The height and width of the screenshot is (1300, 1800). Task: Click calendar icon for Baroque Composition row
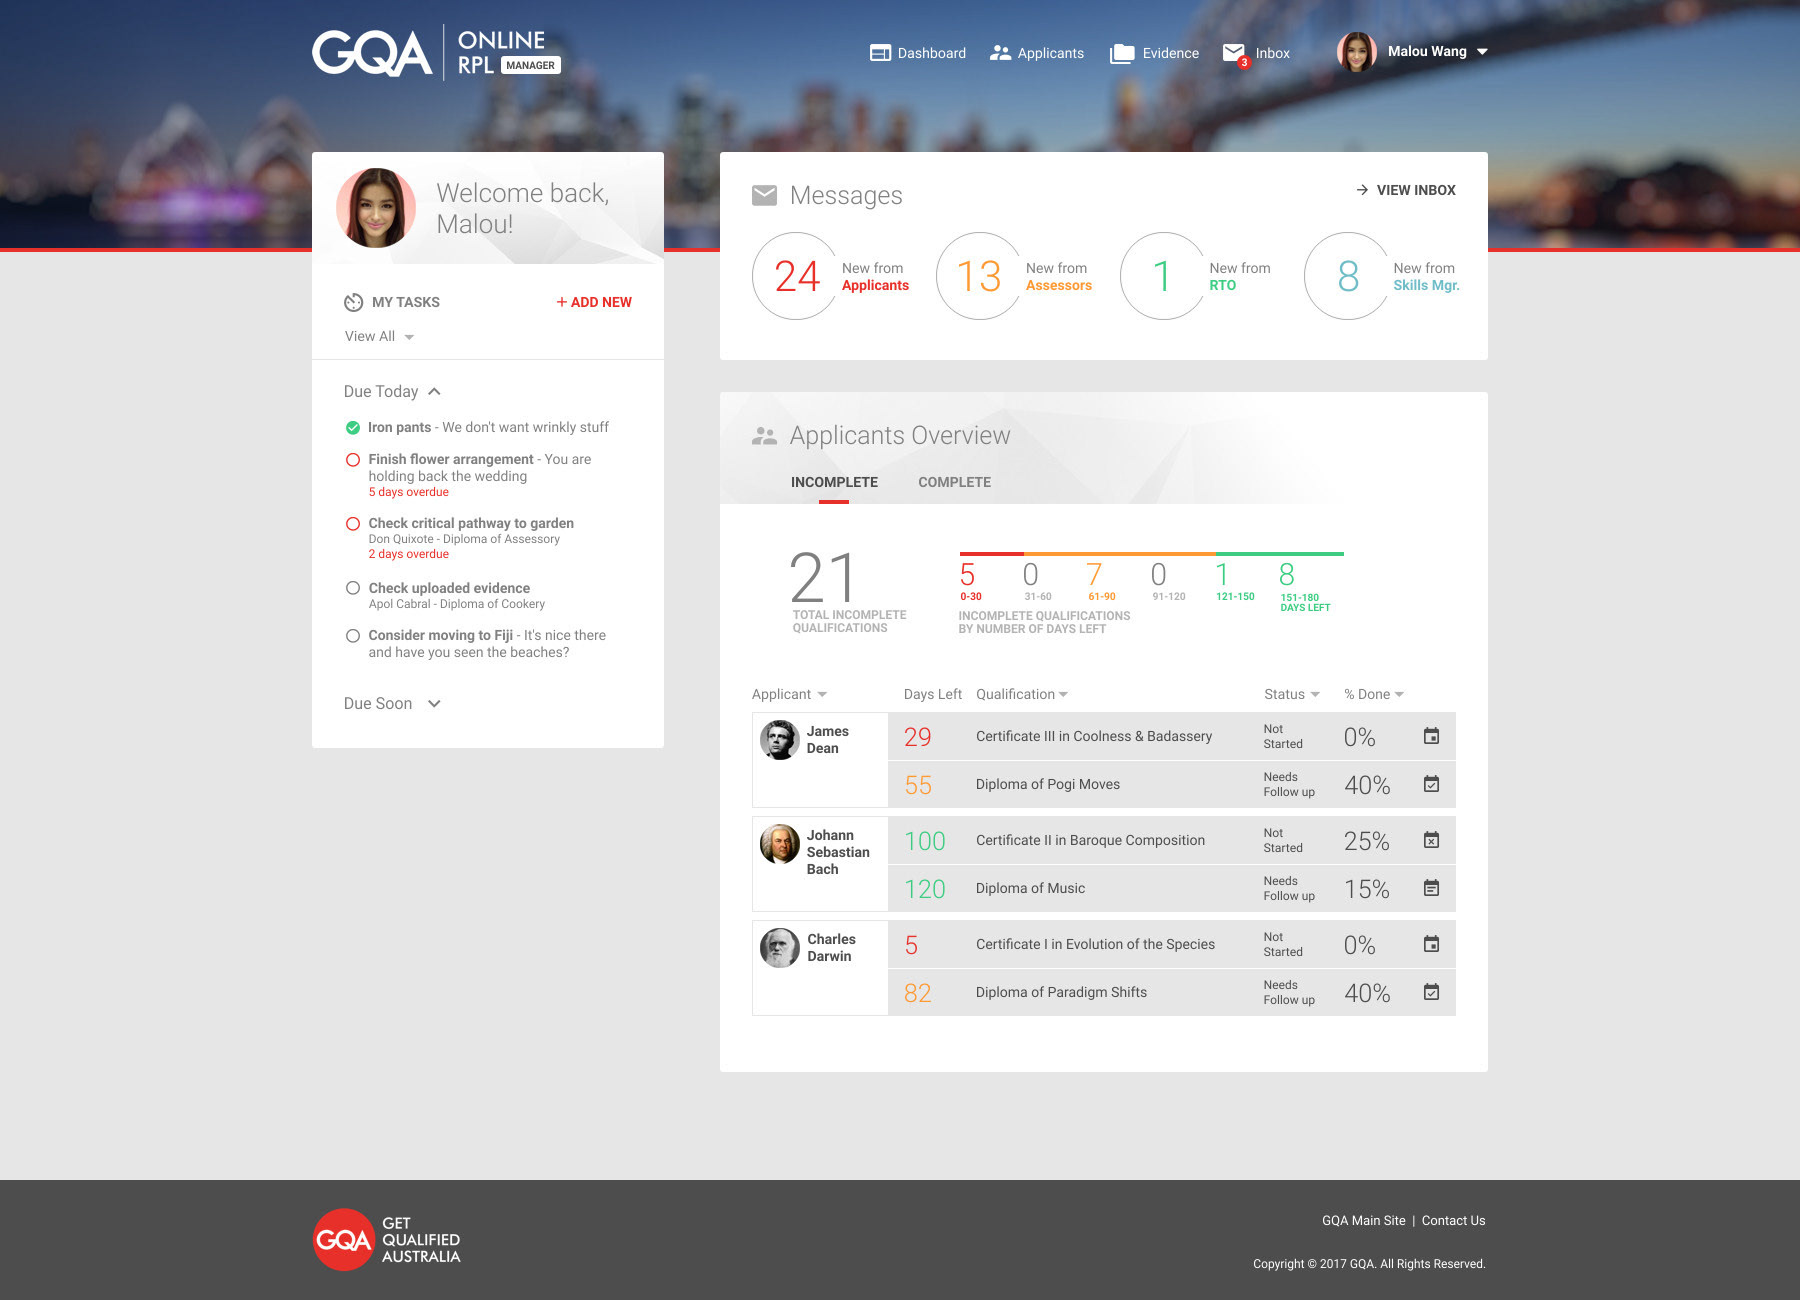1431,840
